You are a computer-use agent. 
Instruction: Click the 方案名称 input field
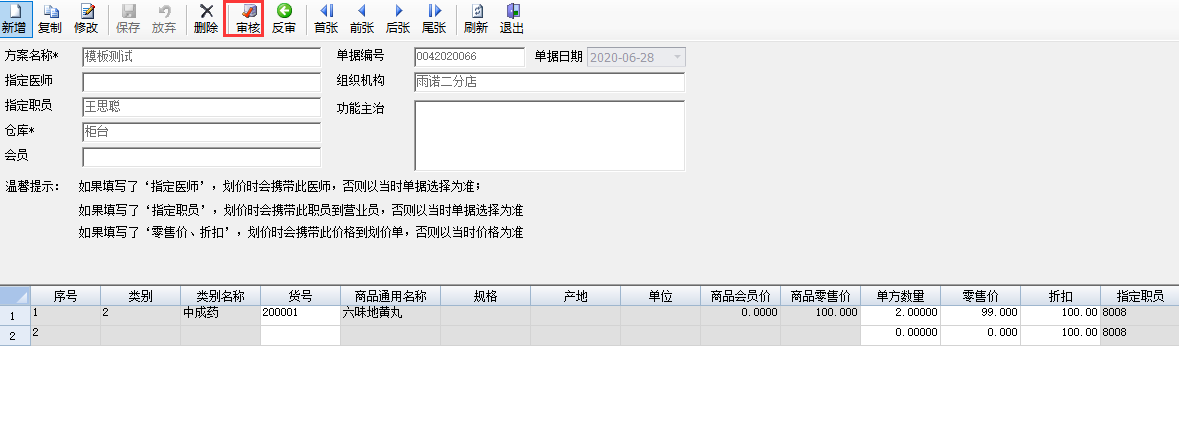tap(202, 57)
